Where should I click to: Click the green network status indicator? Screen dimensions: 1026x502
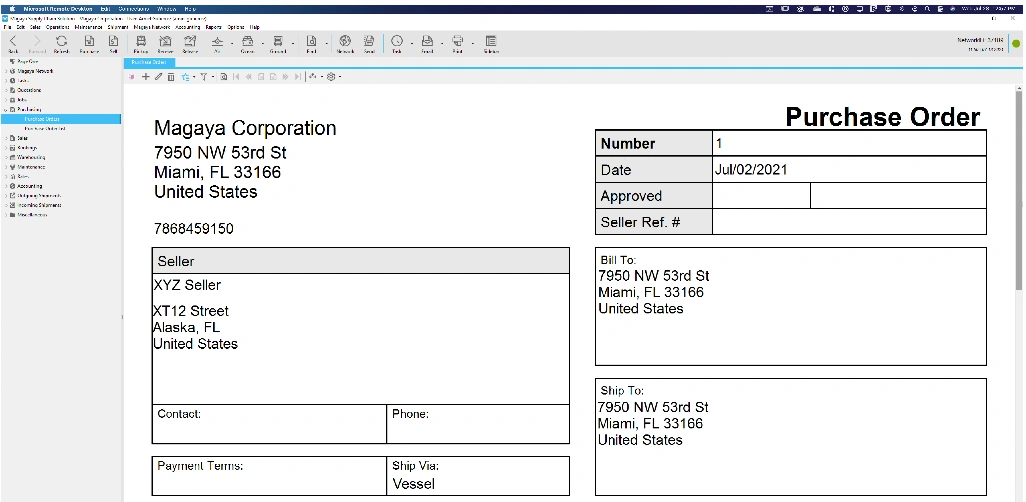1016,43
